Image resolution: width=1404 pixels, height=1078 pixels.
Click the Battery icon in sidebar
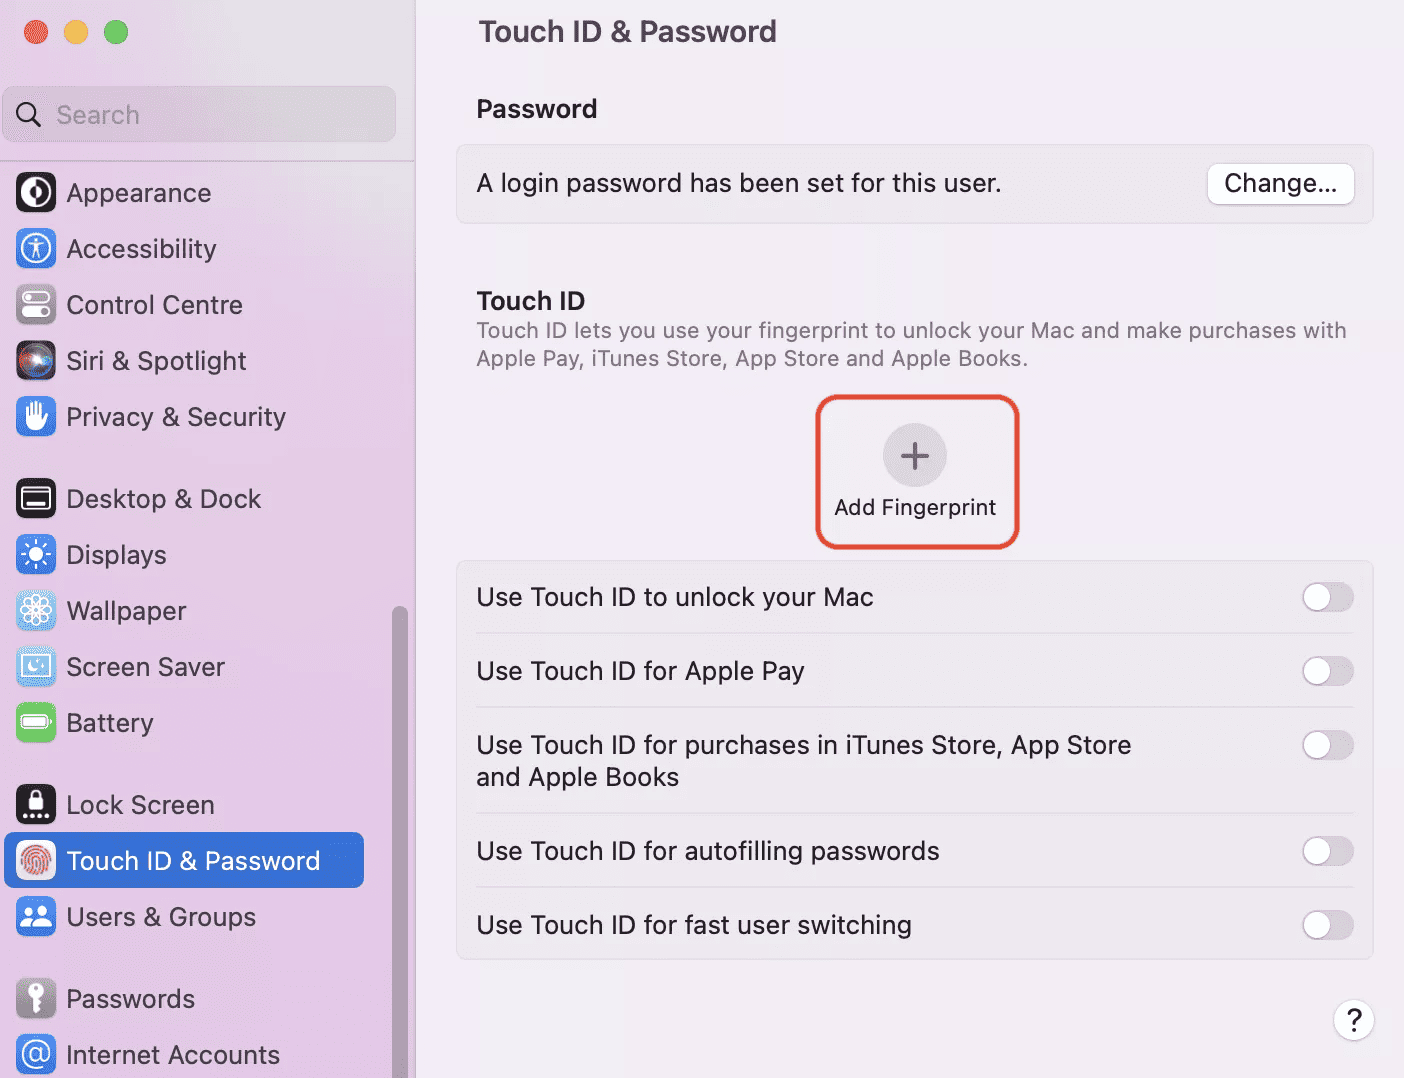pyautogui.click(x=36, y=723)
